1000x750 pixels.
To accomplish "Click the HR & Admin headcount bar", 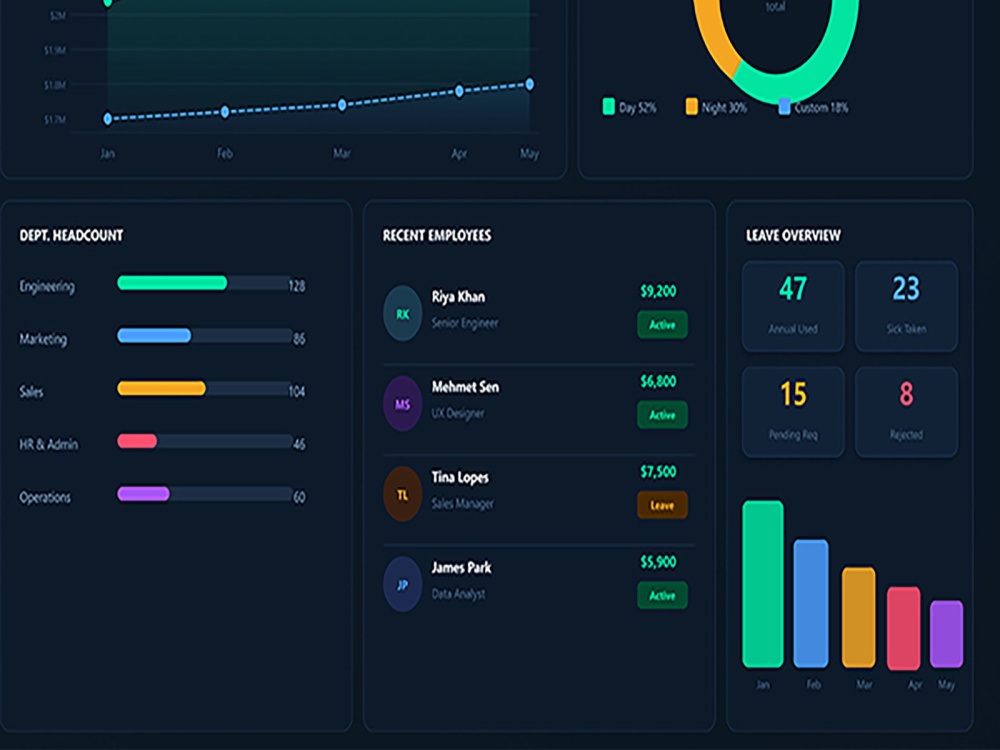I will coord(204,441).
